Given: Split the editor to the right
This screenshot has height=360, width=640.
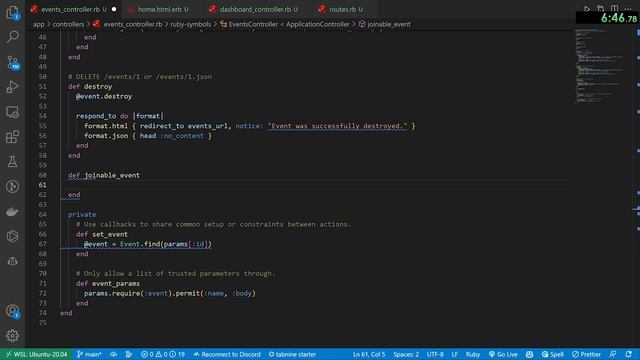Looking at the screenshot, I should click(x=614, y=9).
